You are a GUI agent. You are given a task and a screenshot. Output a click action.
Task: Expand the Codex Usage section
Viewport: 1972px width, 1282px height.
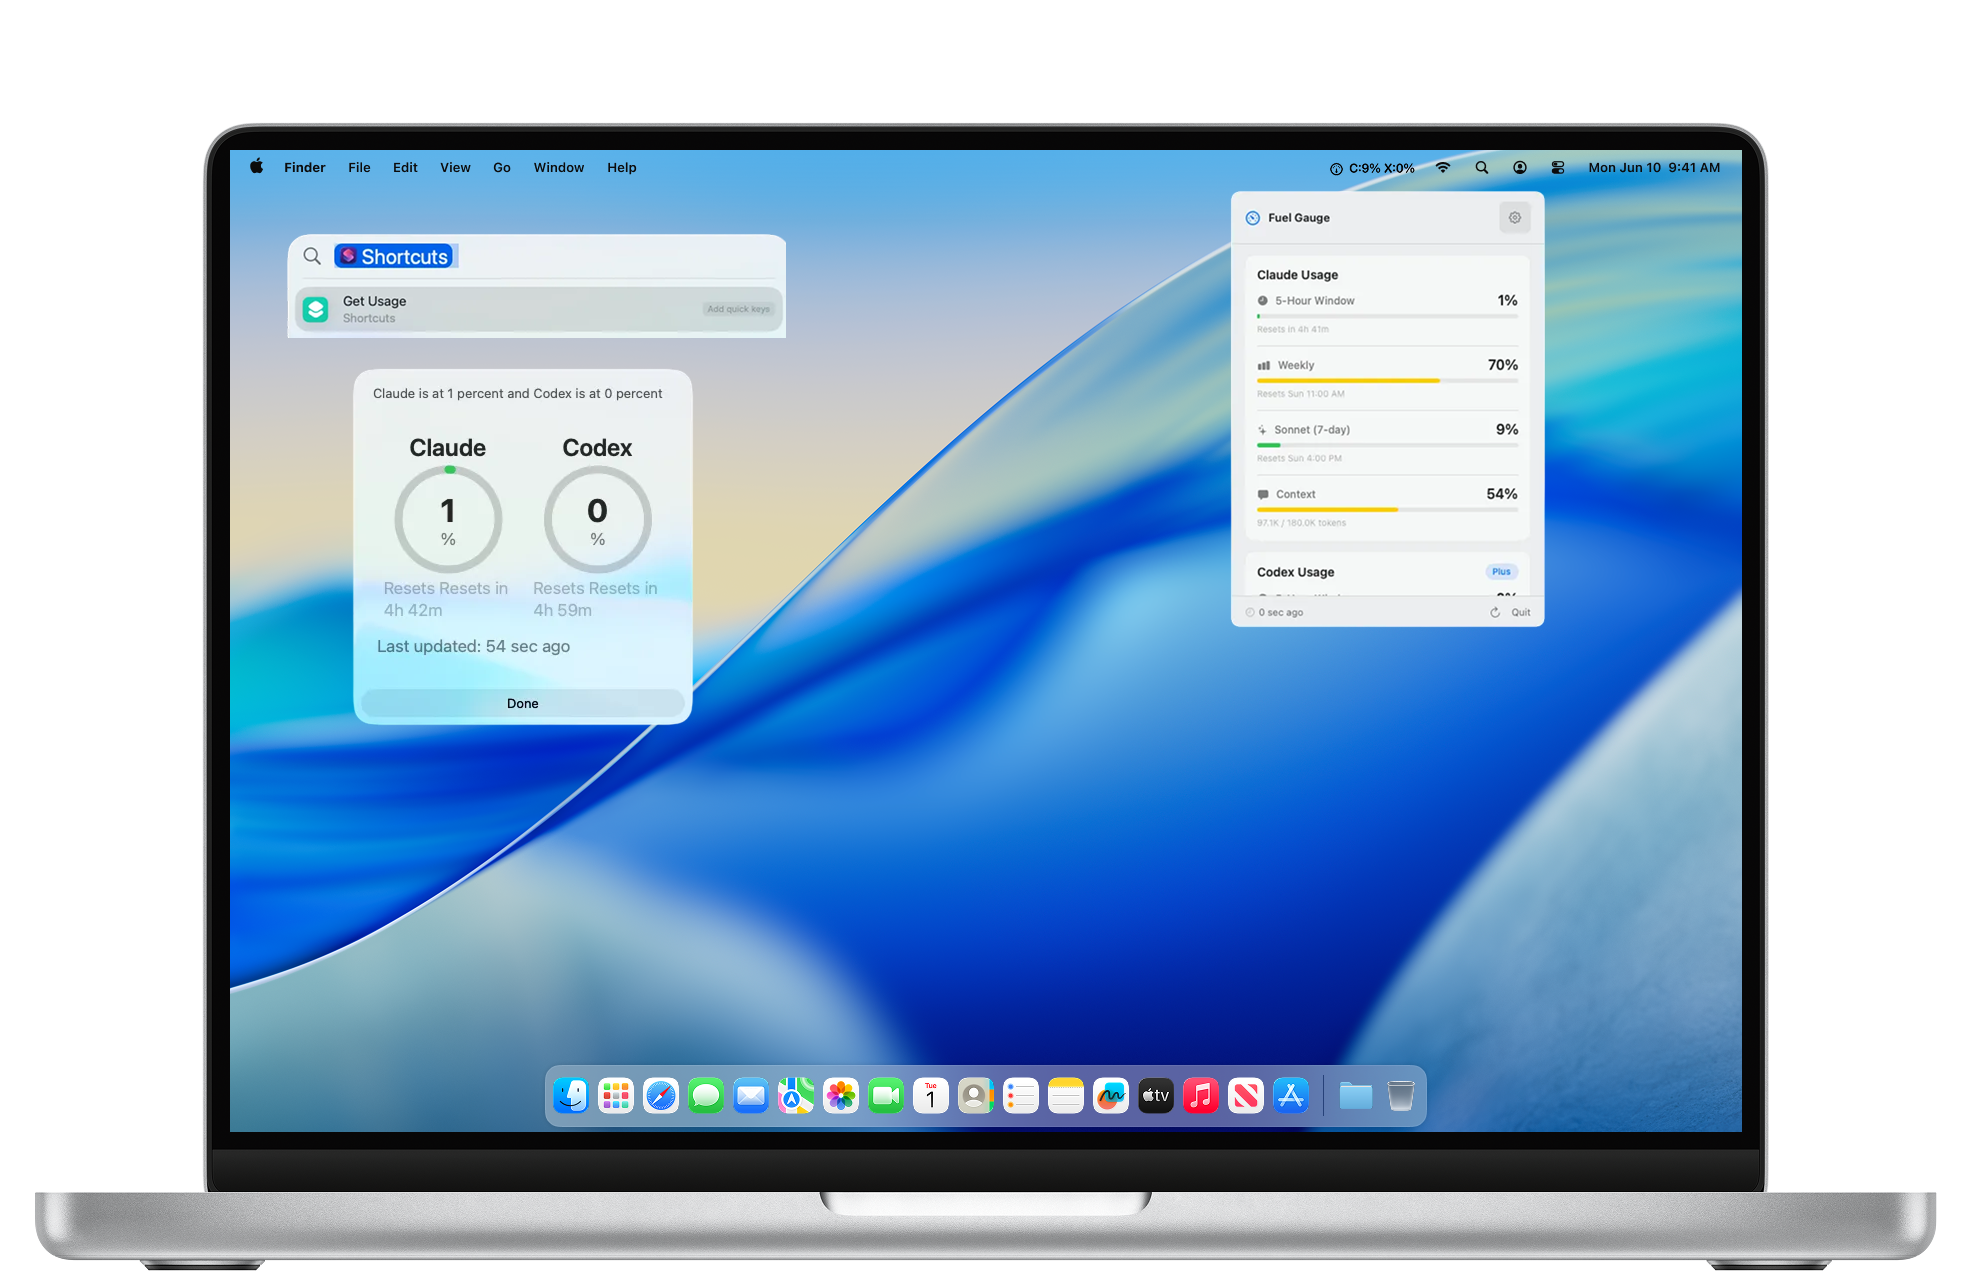1295,571
